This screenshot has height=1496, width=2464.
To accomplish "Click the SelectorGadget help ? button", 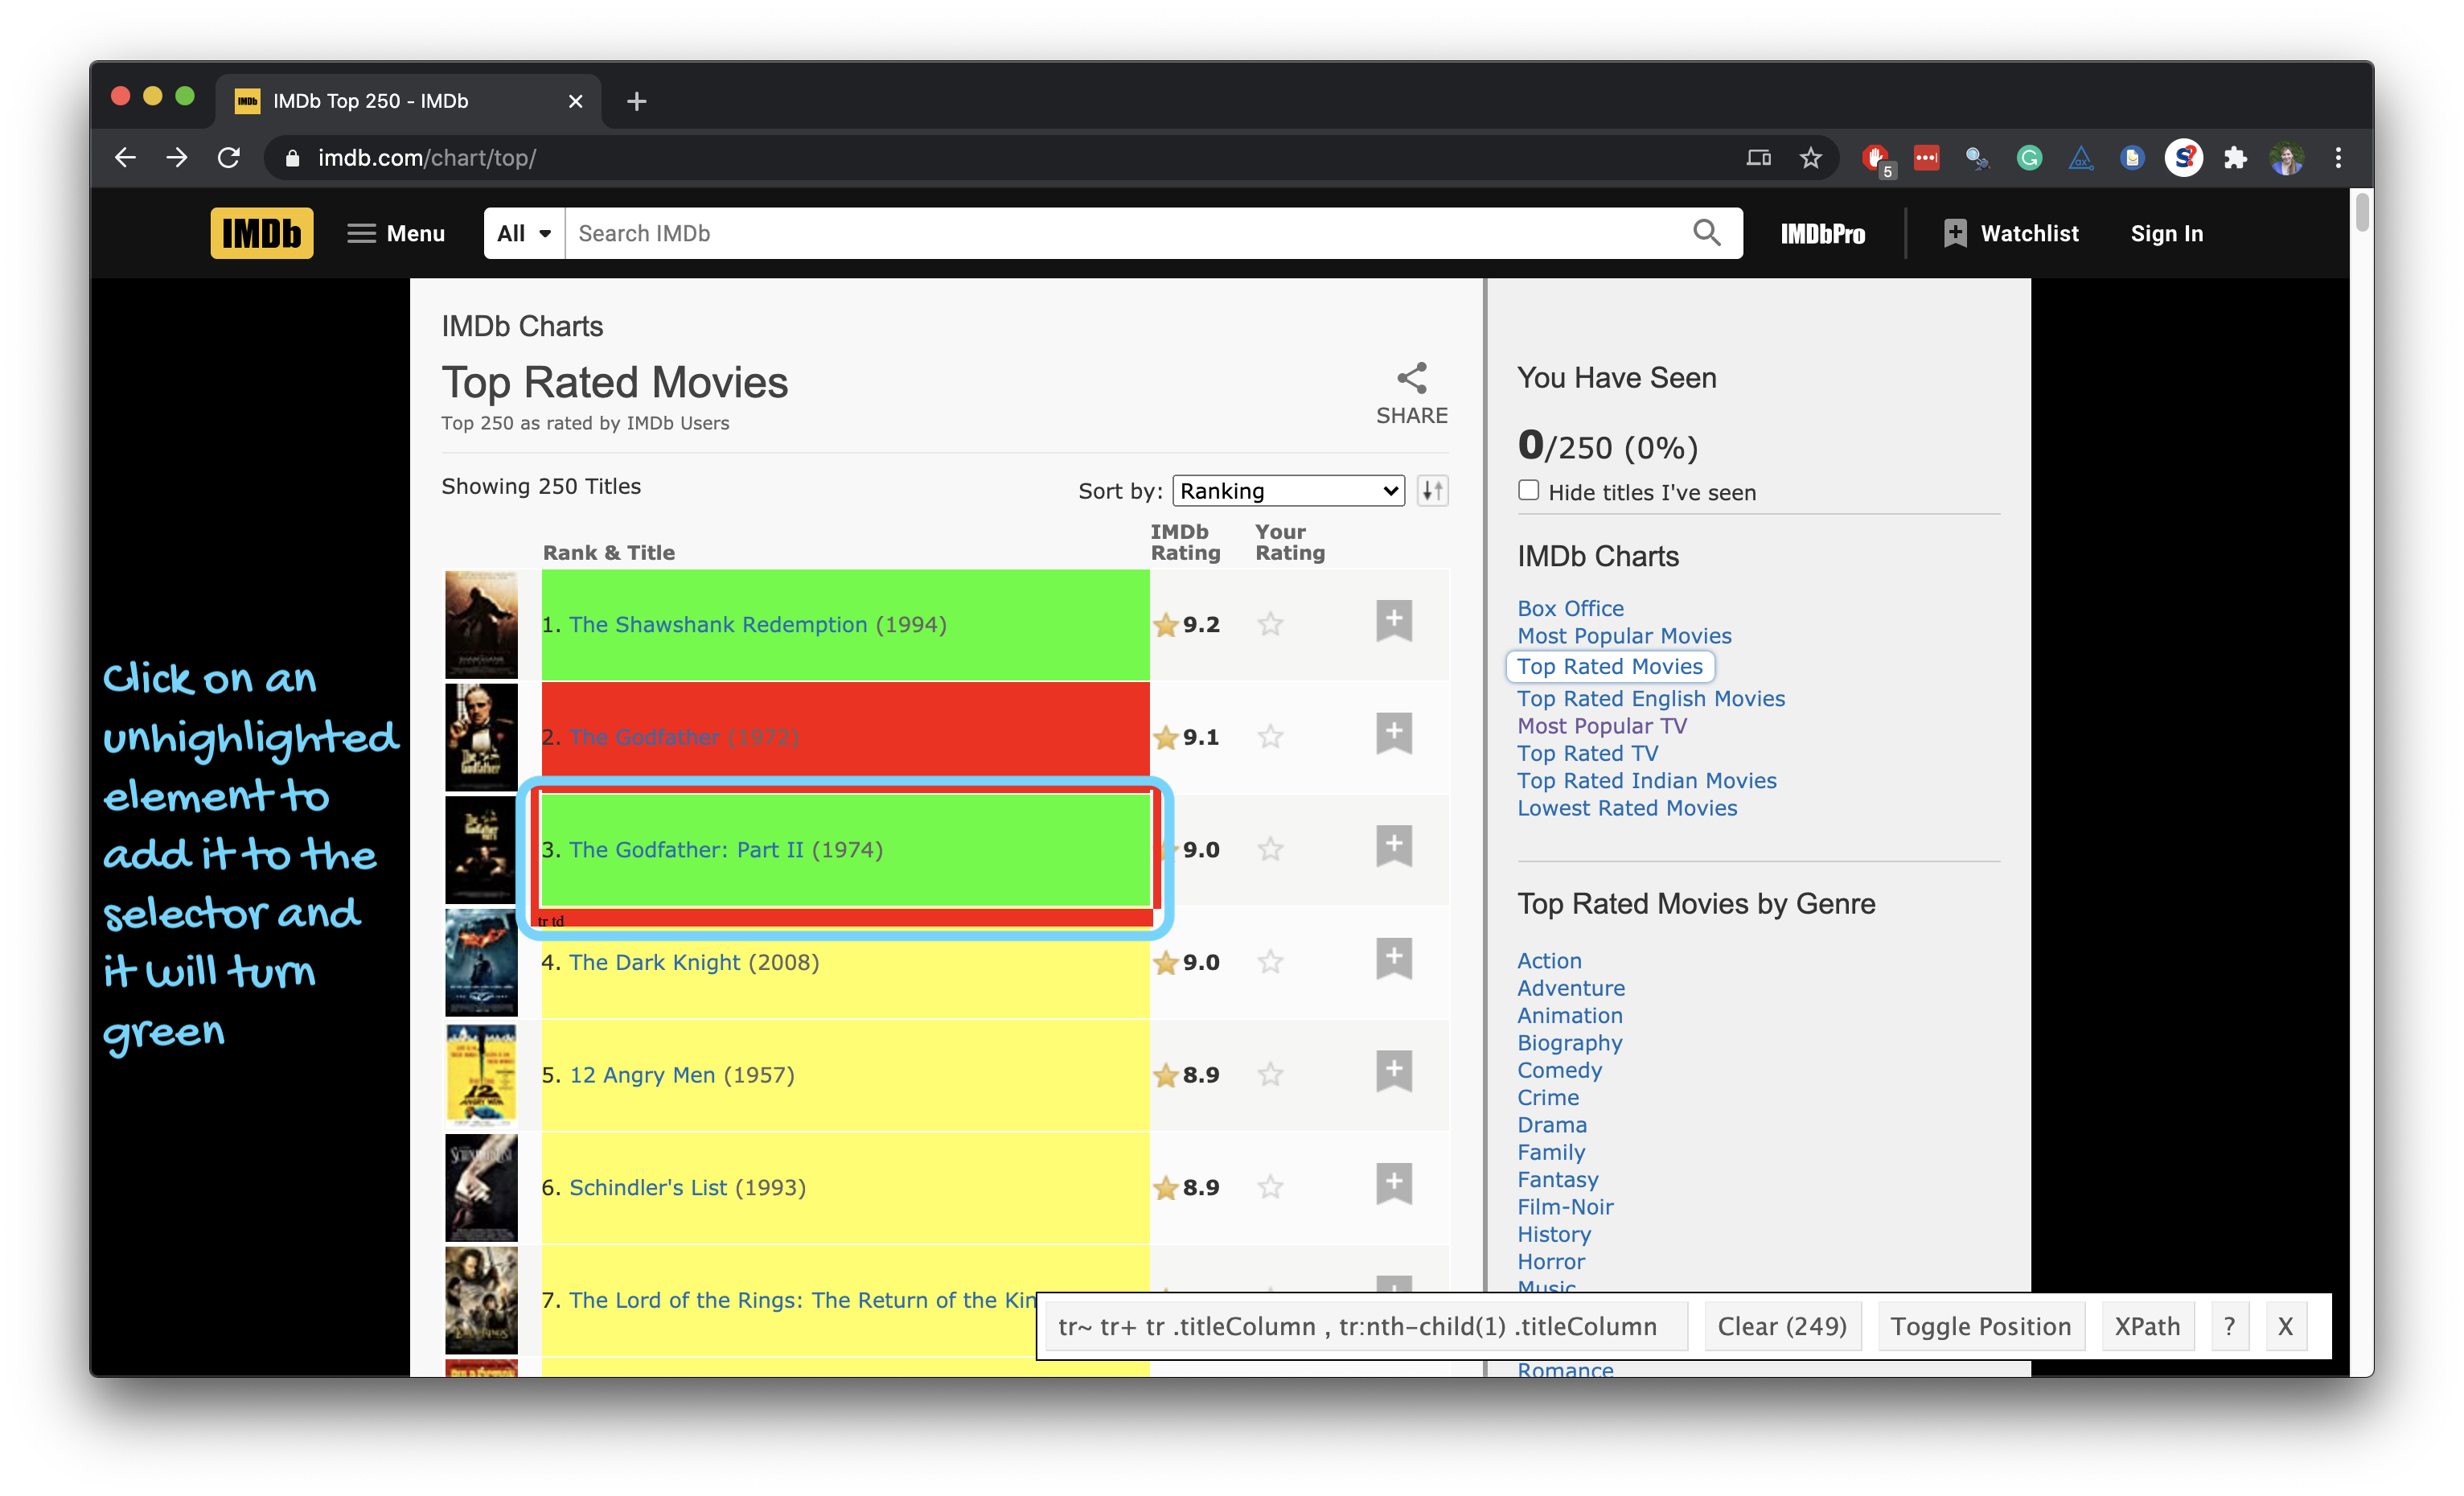I will click(x=2229, y=1326).
